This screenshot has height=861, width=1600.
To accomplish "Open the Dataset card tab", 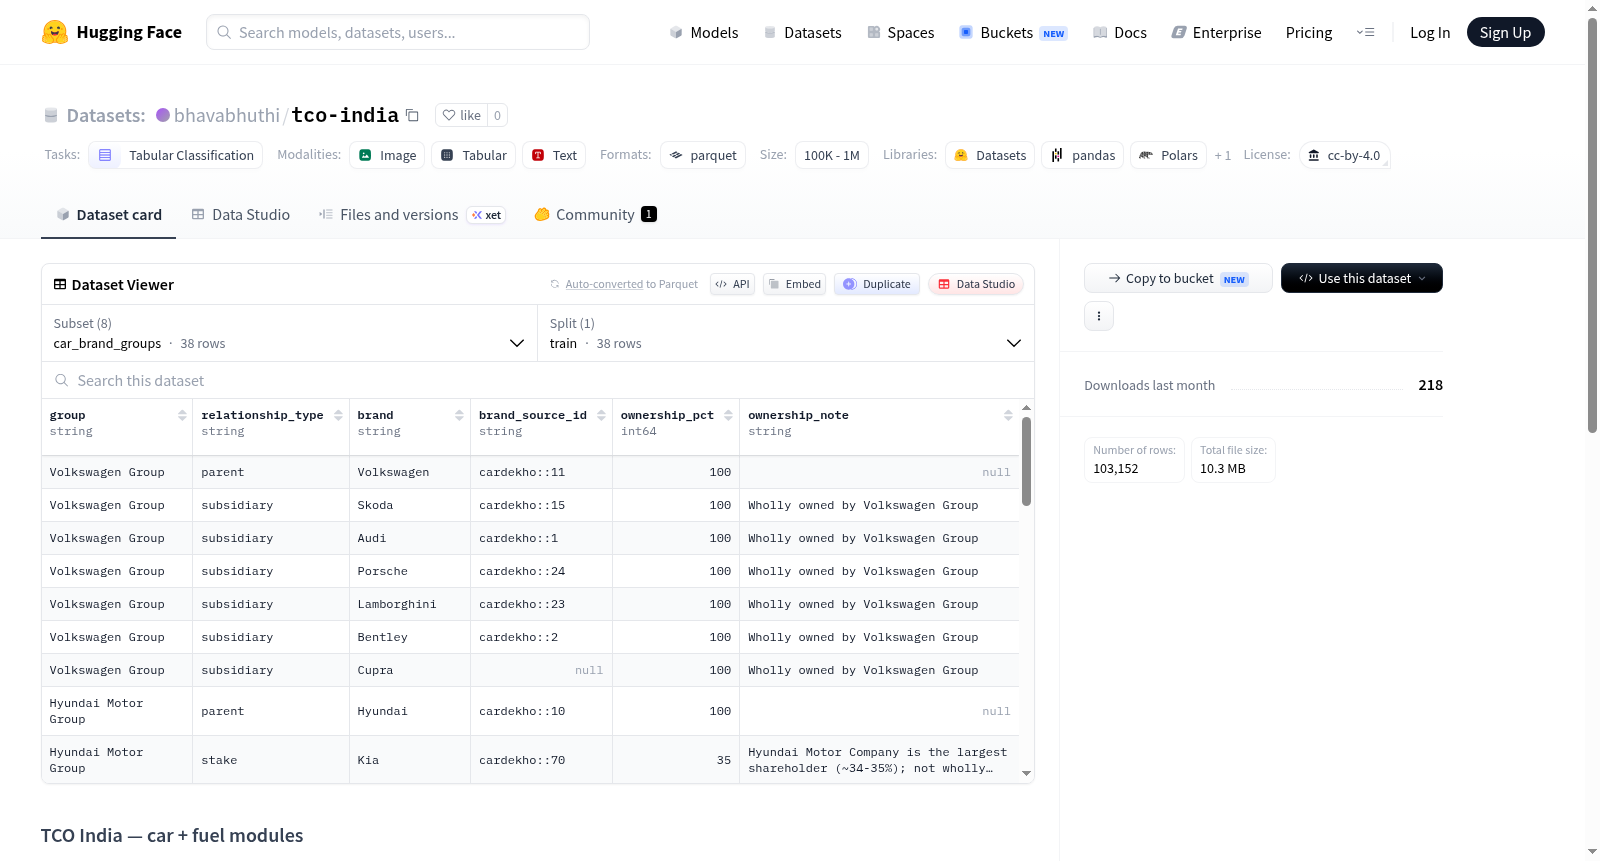I will (x=109, y=214).
